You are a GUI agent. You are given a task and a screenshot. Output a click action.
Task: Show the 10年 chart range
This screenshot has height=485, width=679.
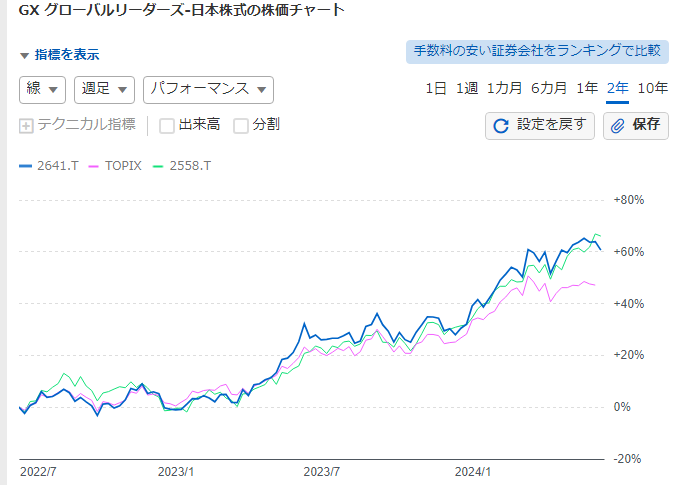coord(652,88)
